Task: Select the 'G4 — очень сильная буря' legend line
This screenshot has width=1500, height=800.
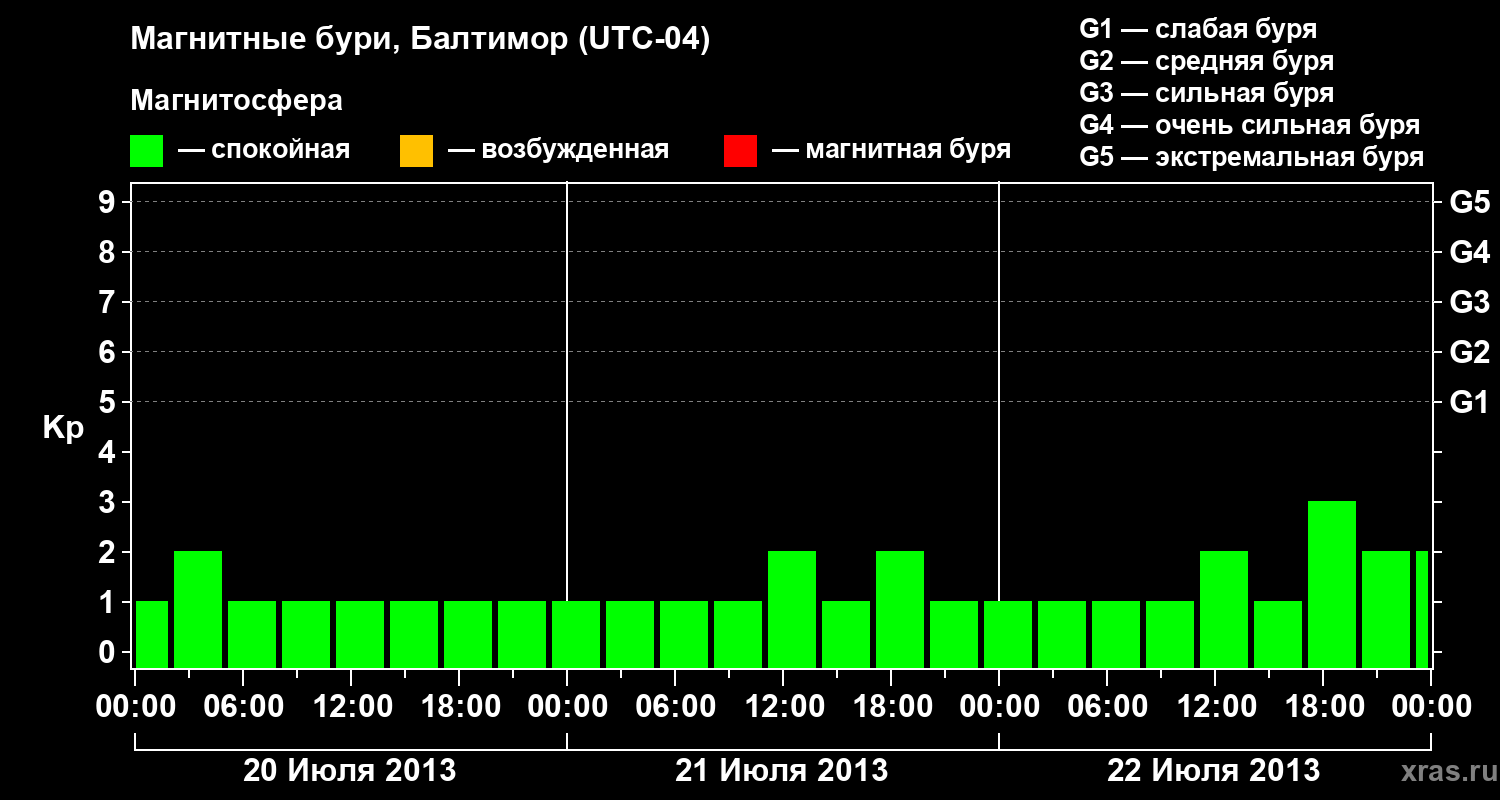Action: (x=1250, y=125)
